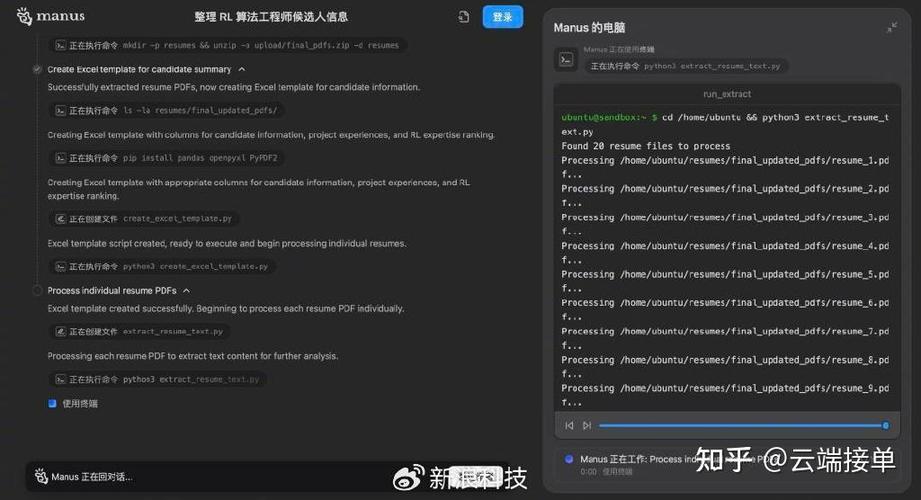Click the 'Manus 正在使用终端' label
Image resolution: width=921 pixels, height=500 pixels.
coord(619,49)
